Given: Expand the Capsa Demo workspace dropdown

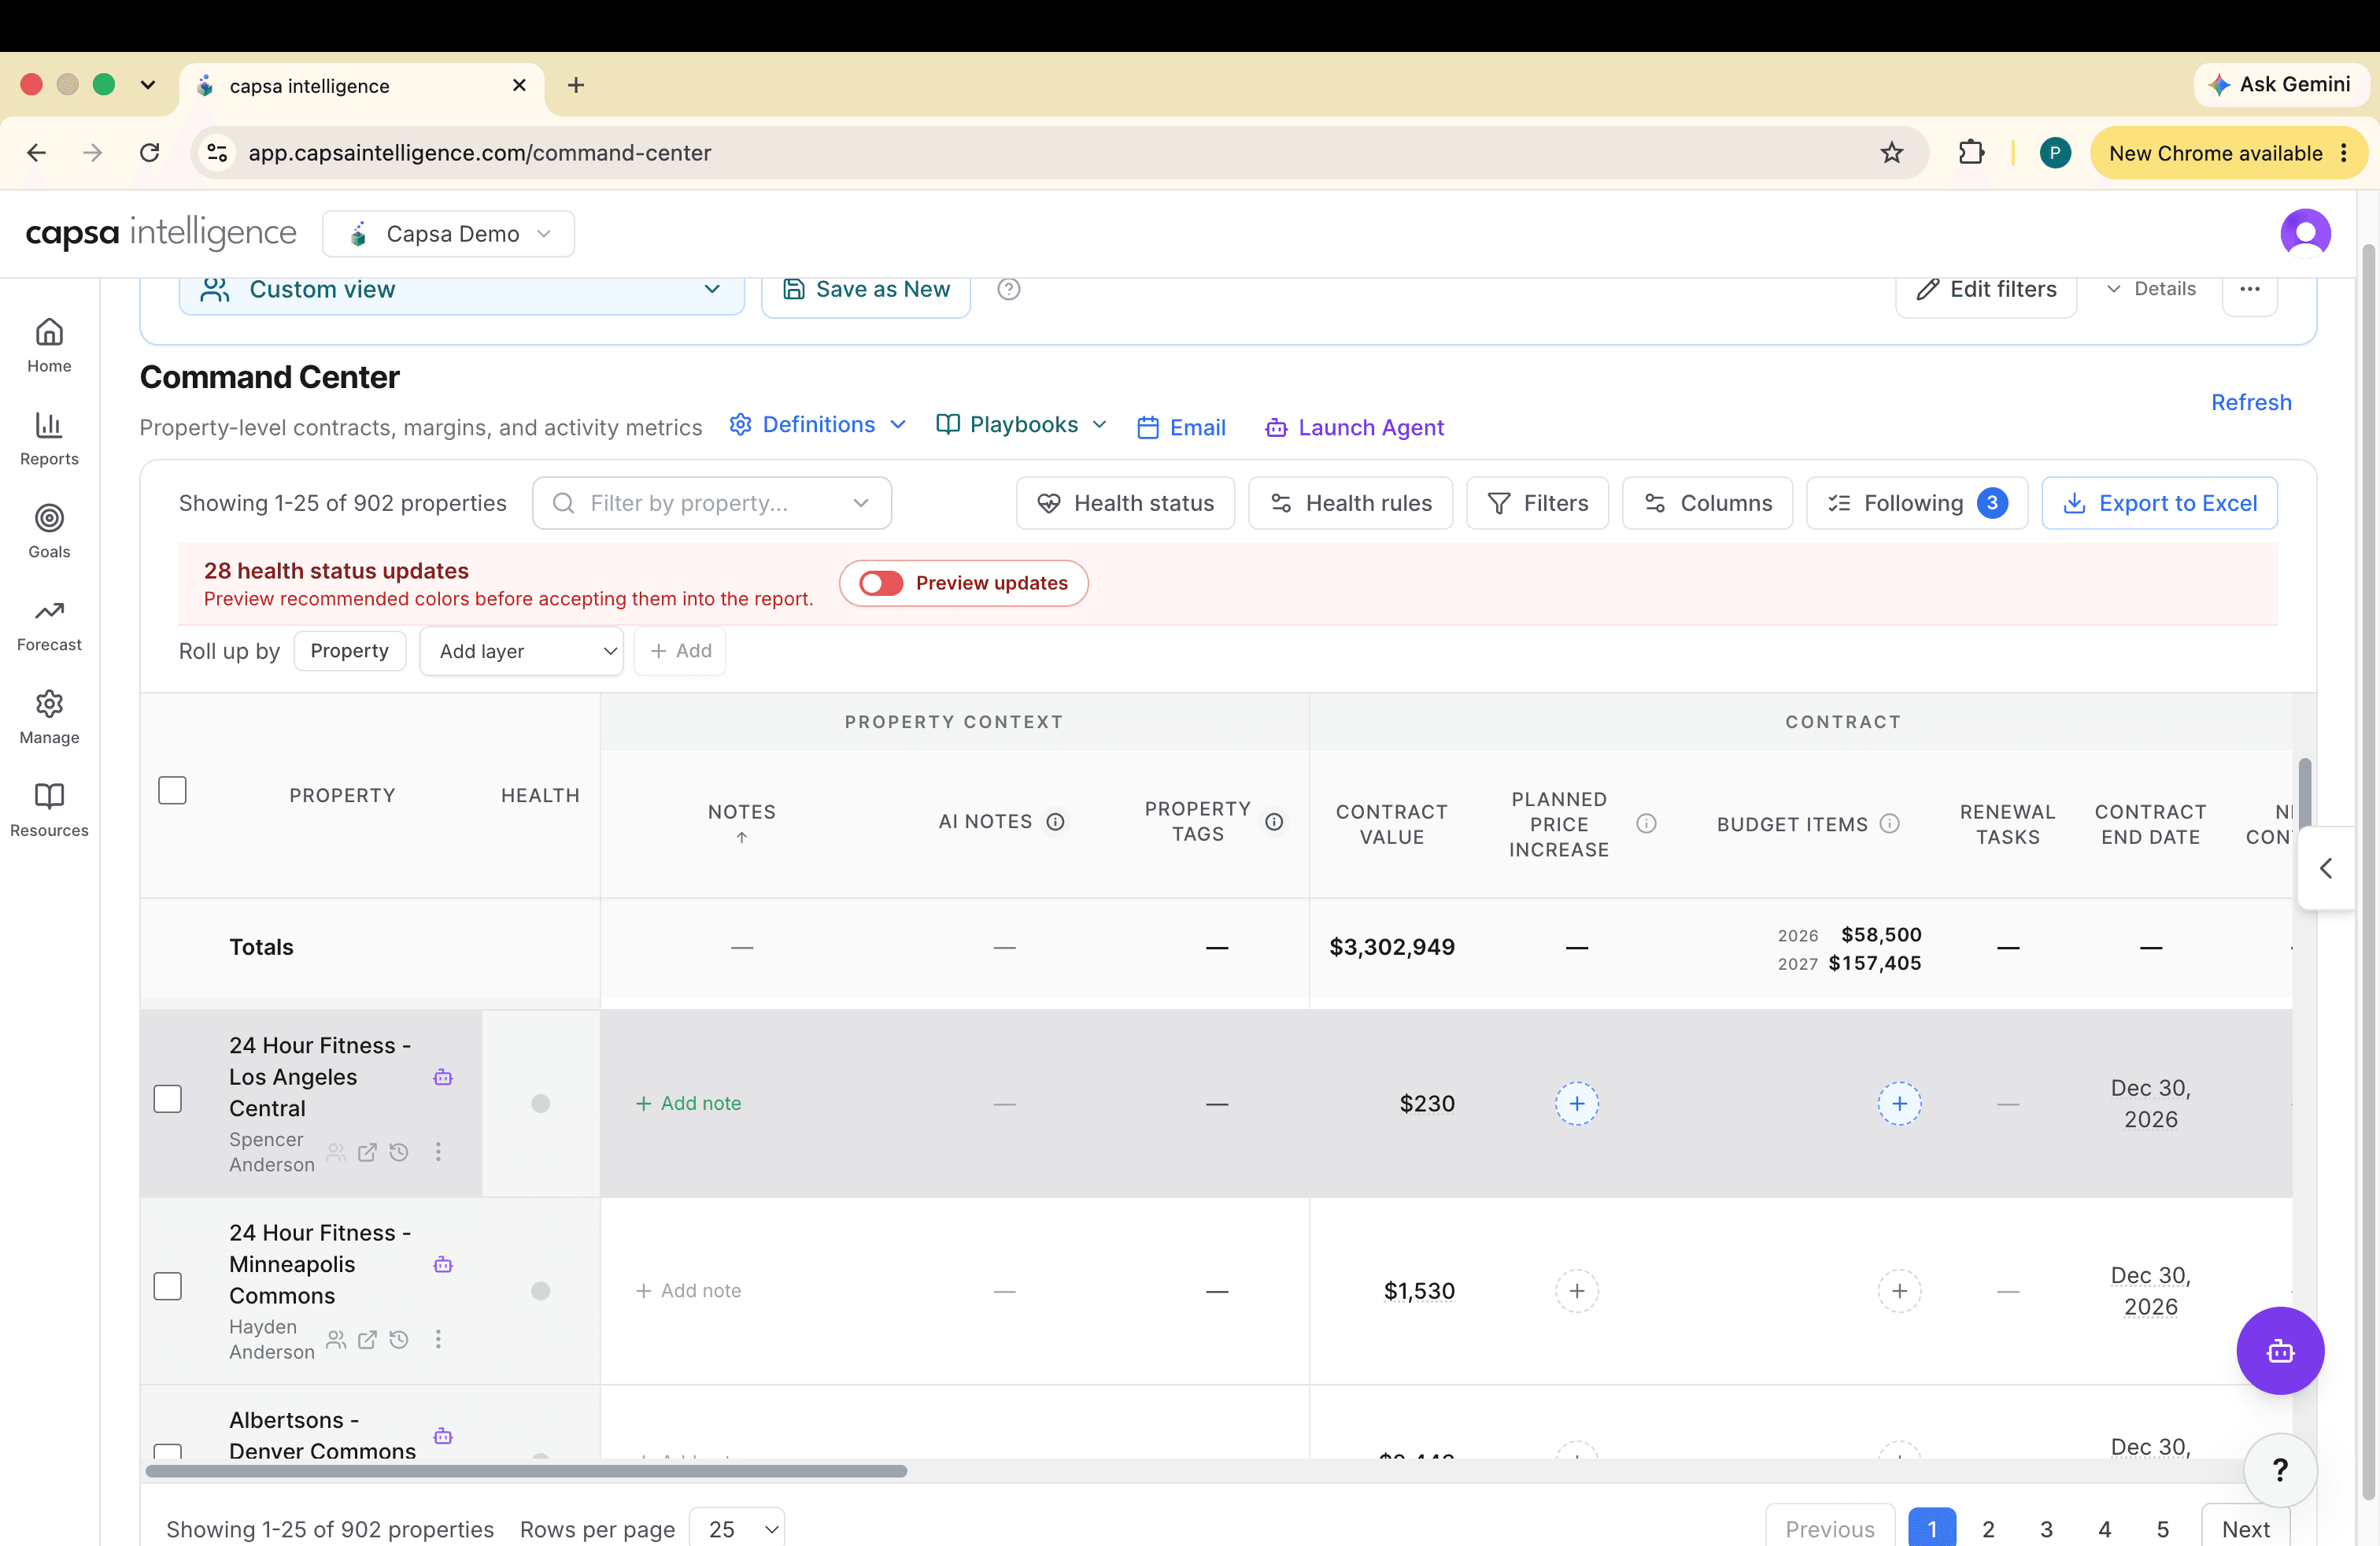Looking at the screenshot, I should click(x=448, y=233).
